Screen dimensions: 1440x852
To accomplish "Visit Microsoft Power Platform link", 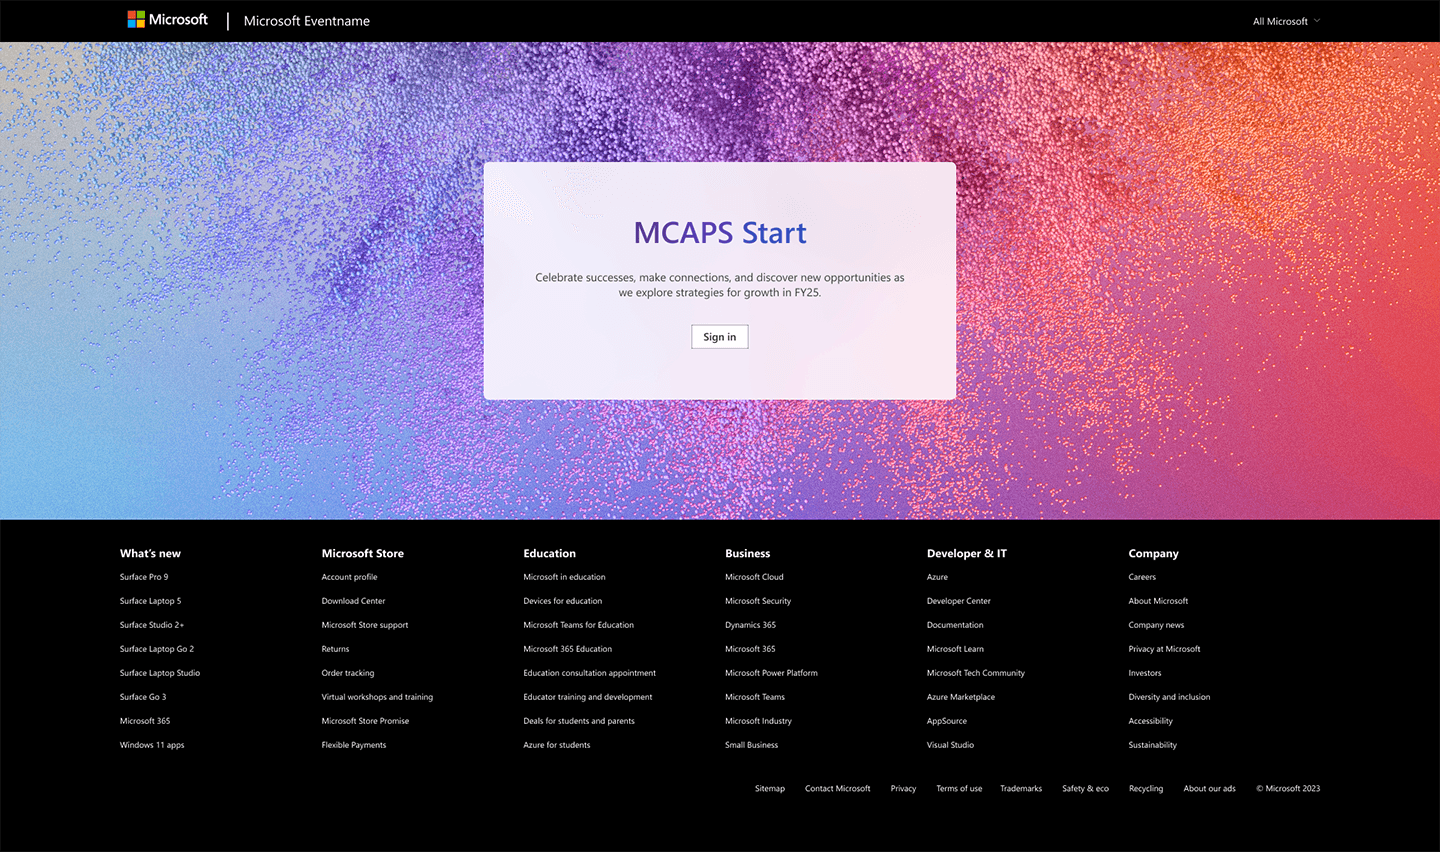I will coord(771,673).
